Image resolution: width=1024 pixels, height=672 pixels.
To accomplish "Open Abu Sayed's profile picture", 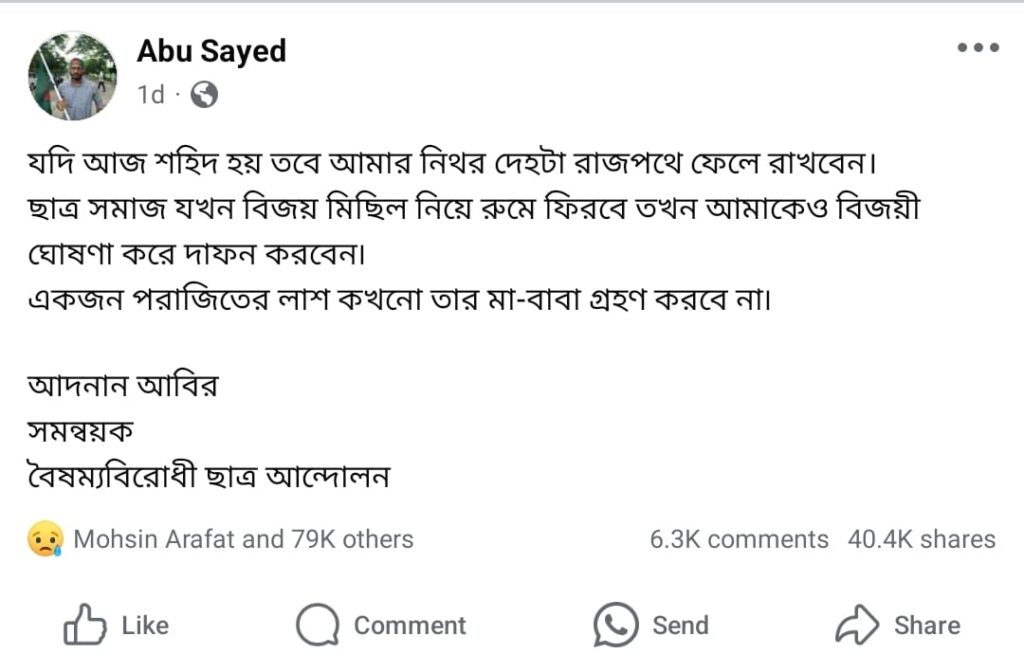I will (x=72, y=76).
